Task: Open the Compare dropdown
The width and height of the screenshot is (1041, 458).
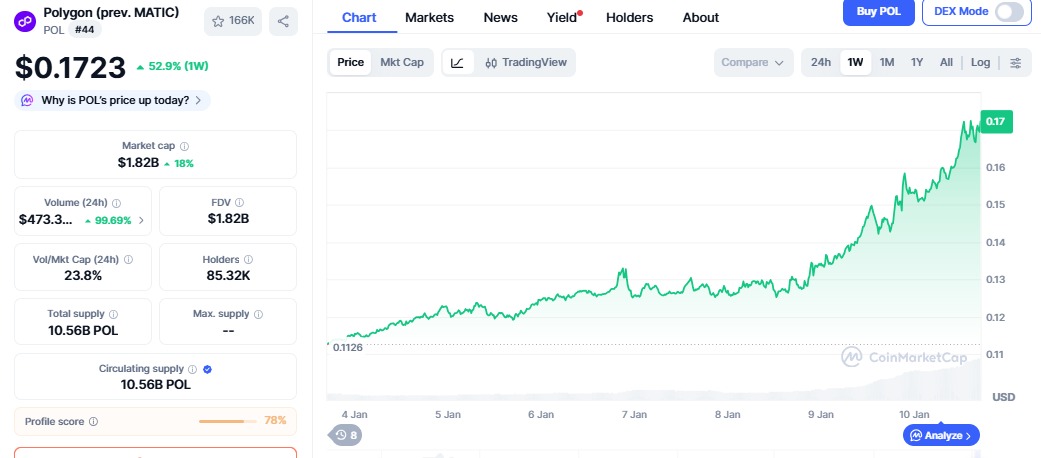Action: click(754, 62)
